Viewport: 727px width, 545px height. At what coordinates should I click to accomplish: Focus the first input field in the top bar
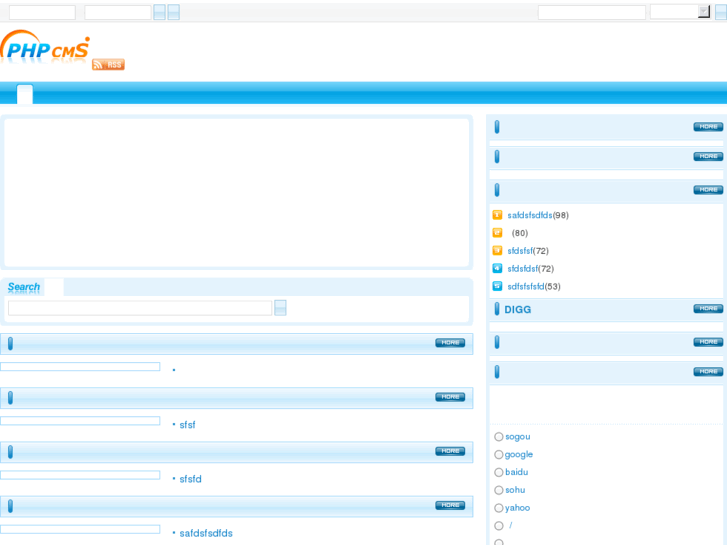[x=42, y=12]
